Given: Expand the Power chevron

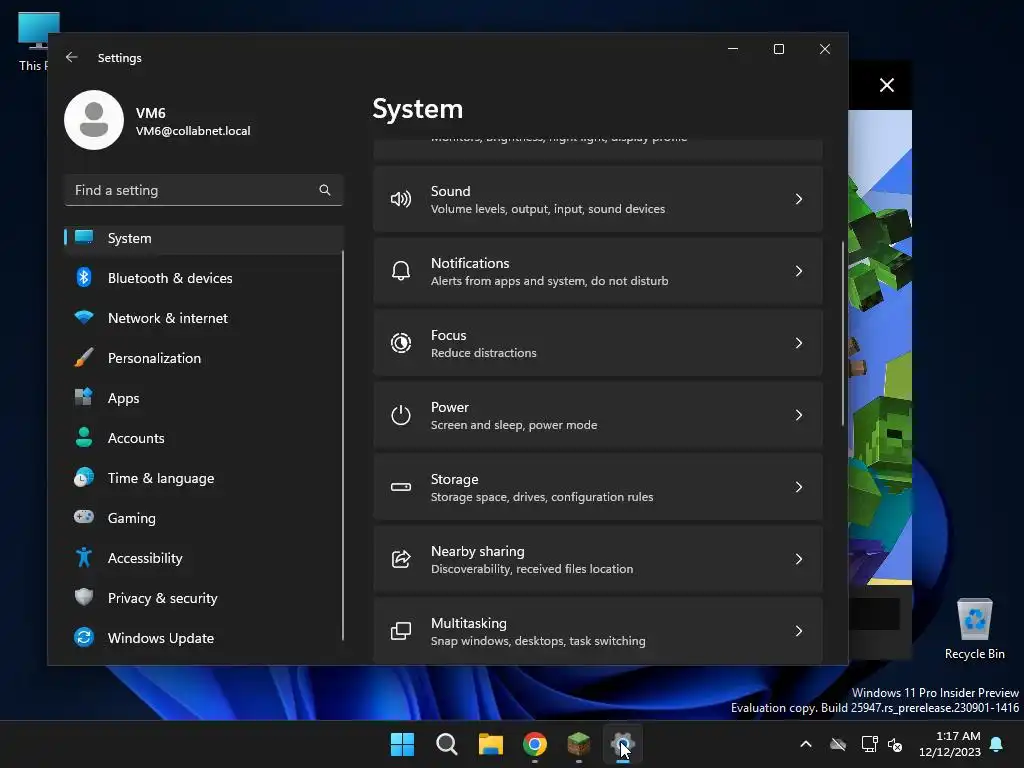Looking at the screenshot, I should click(x=799, y=415).
